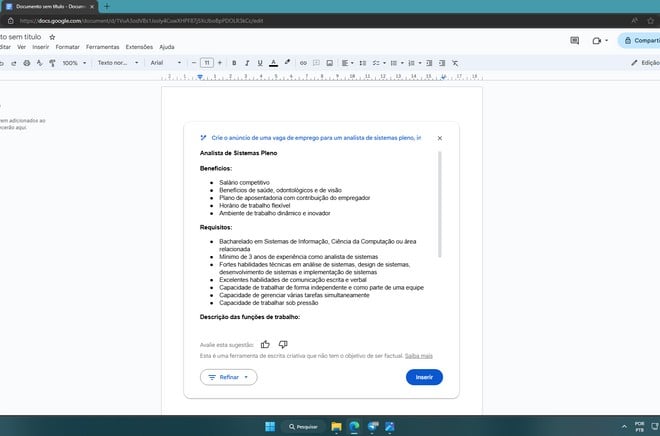
Task: Click the font size input field
Action: (x=207, y=63)
